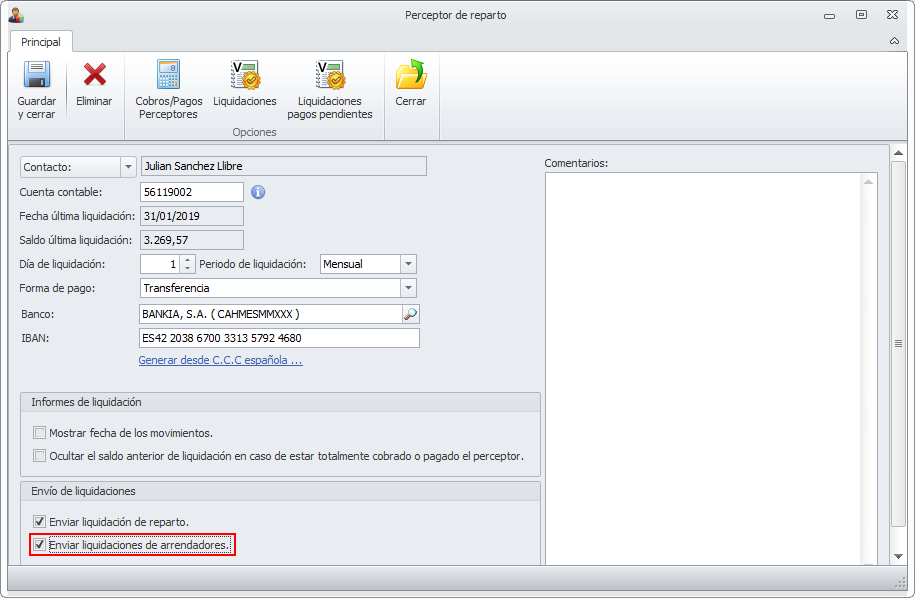The width and height of the screenshot is (915, 598).
Task: Click the application user icon in title bar
Action: (x=16, y=15)
